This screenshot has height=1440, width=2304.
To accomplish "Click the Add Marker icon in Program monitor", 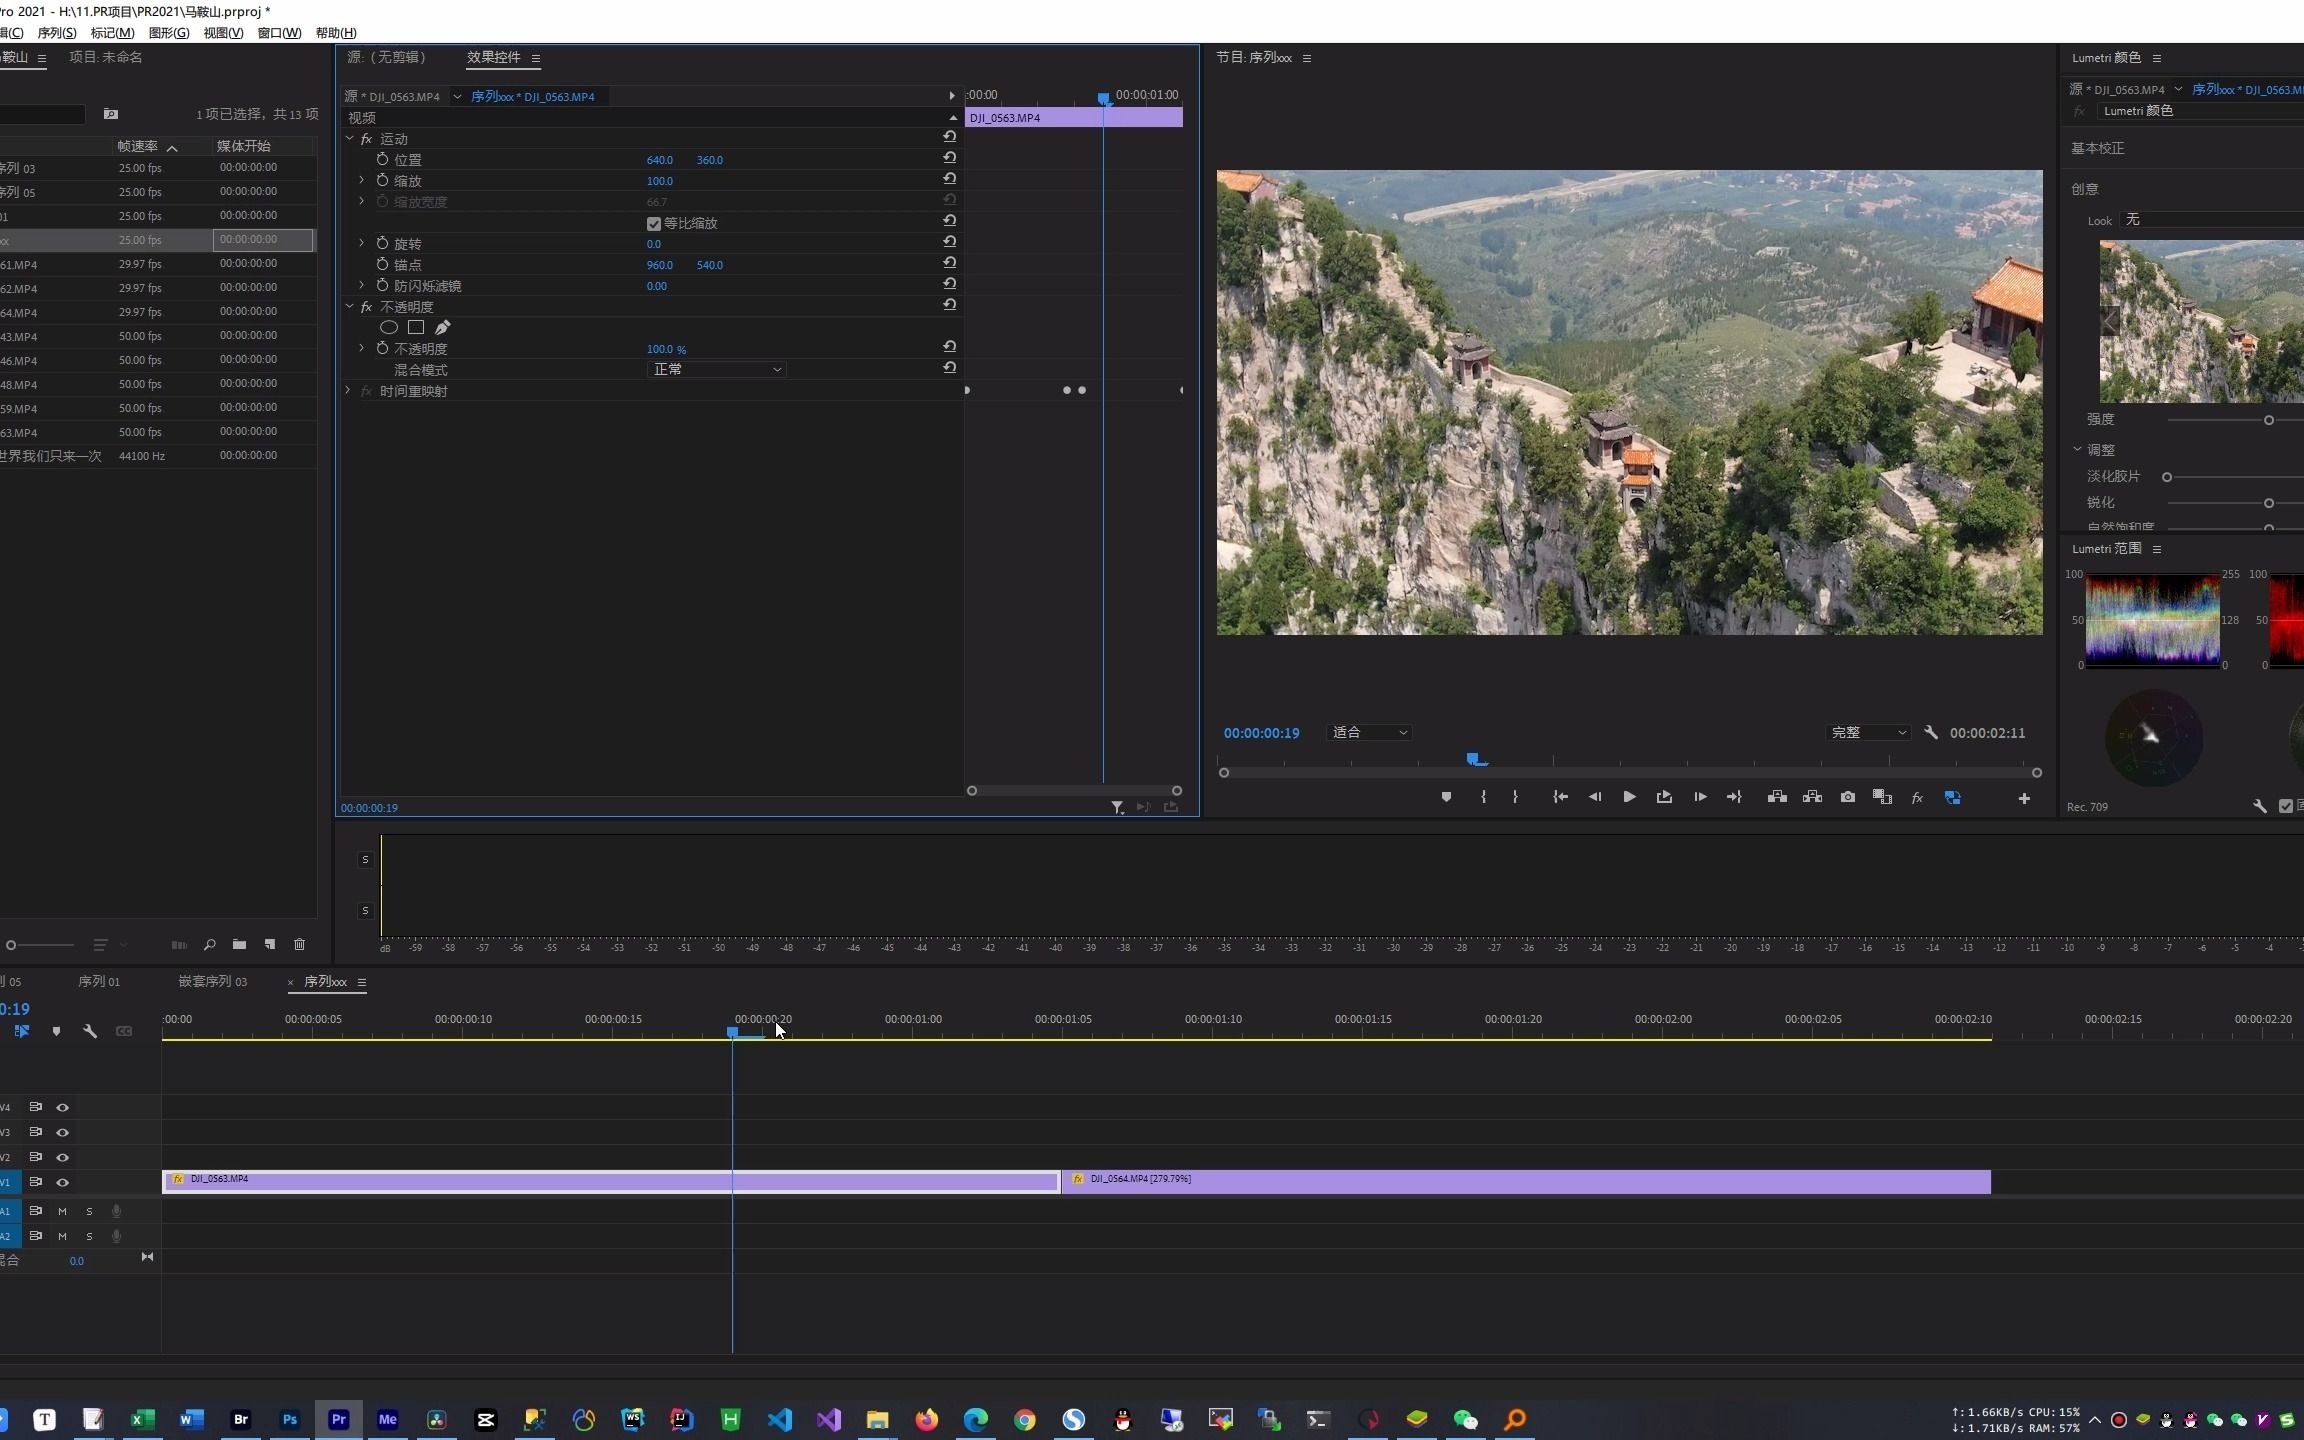I will [1446, 797].
